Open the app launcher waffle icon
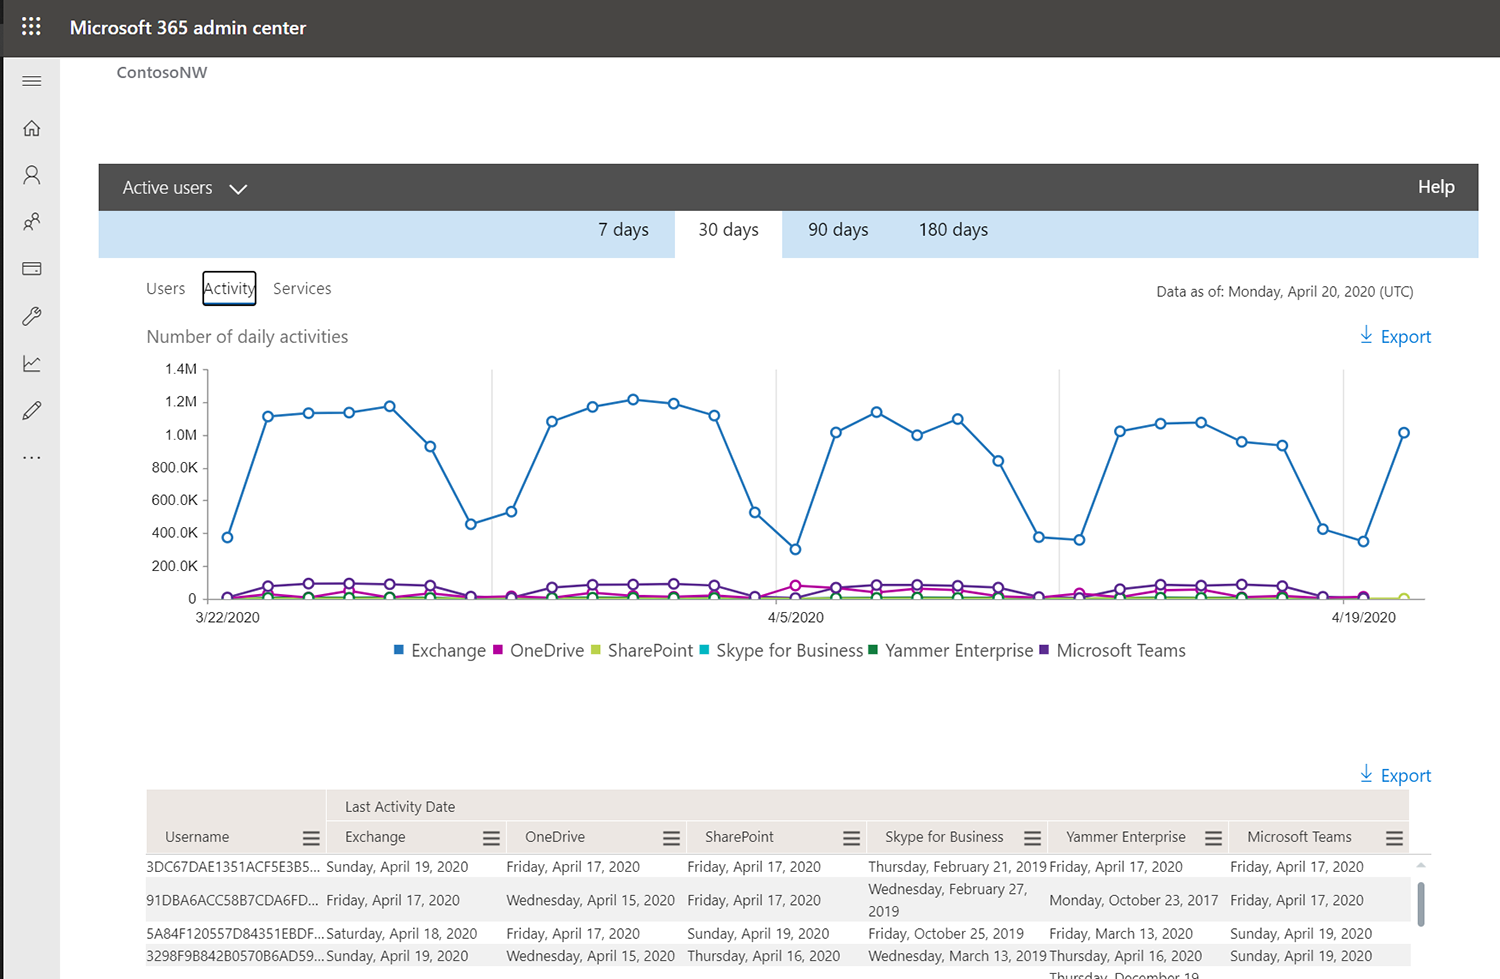1500x979 pixels. 31,27
